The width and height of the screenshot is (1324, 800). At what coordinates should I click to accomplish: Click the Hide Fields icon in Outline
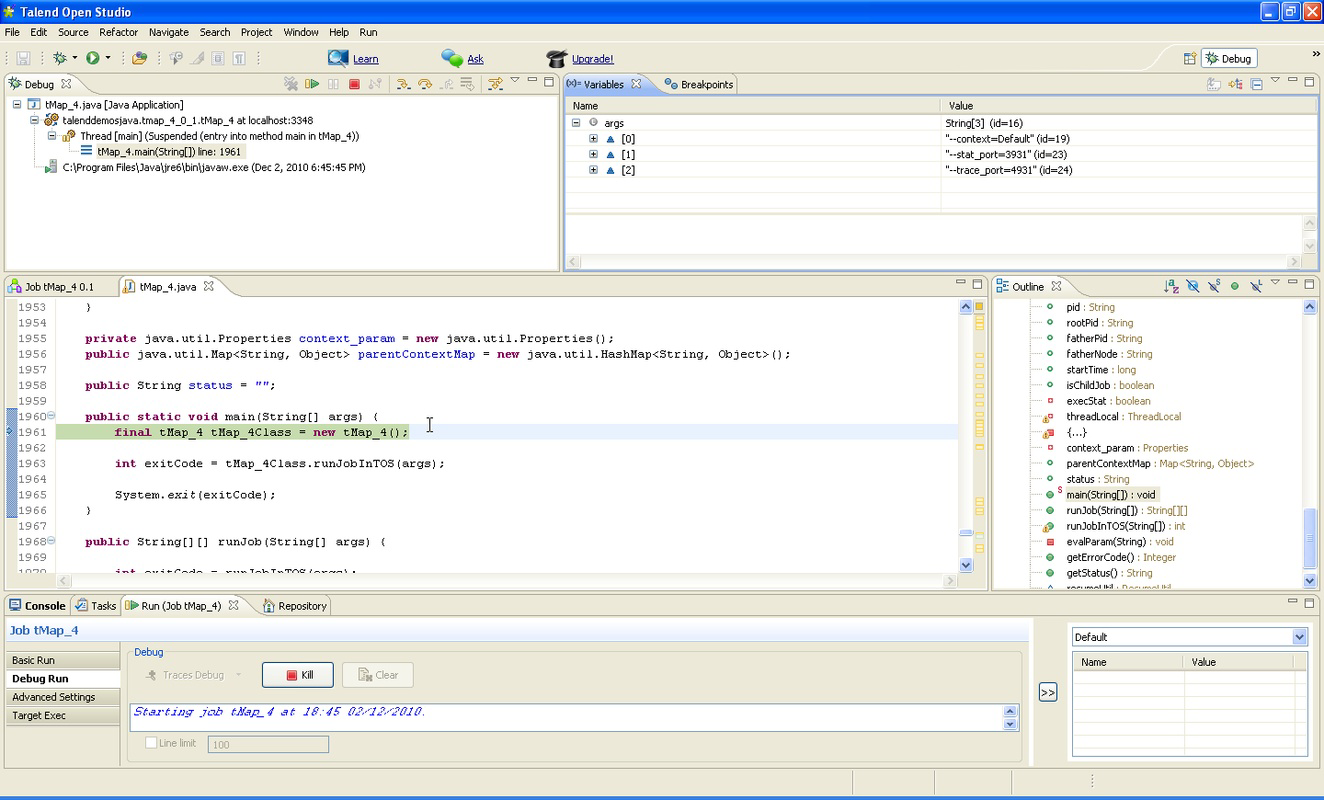click(1192, 286)
